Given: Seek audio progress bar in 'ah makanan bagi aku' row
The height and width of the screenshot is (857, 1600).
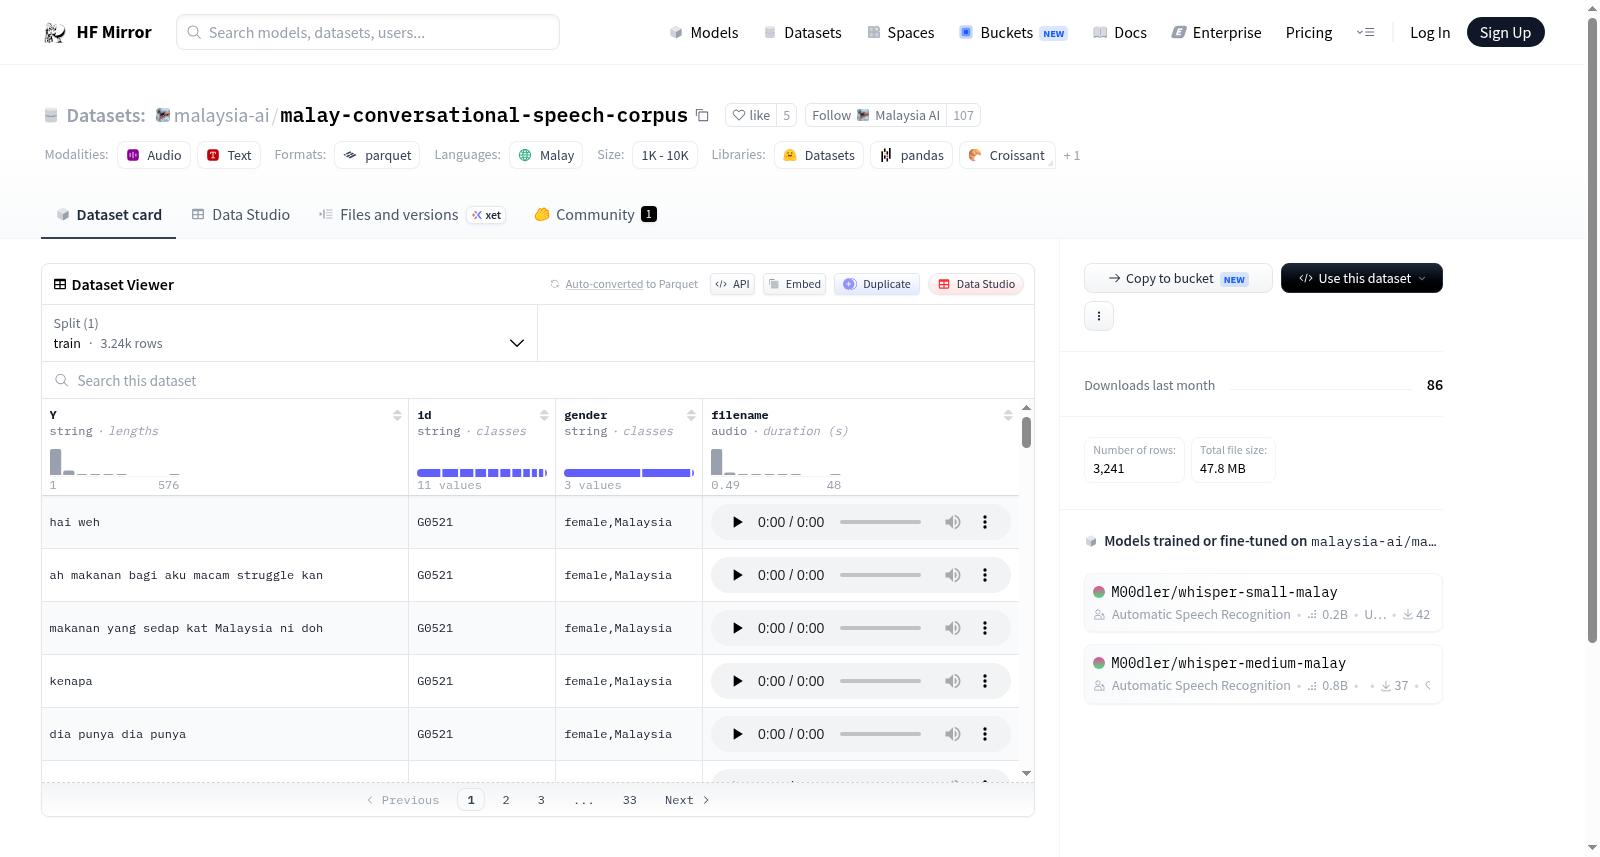Looking at the screenshot, I should 880,575.
